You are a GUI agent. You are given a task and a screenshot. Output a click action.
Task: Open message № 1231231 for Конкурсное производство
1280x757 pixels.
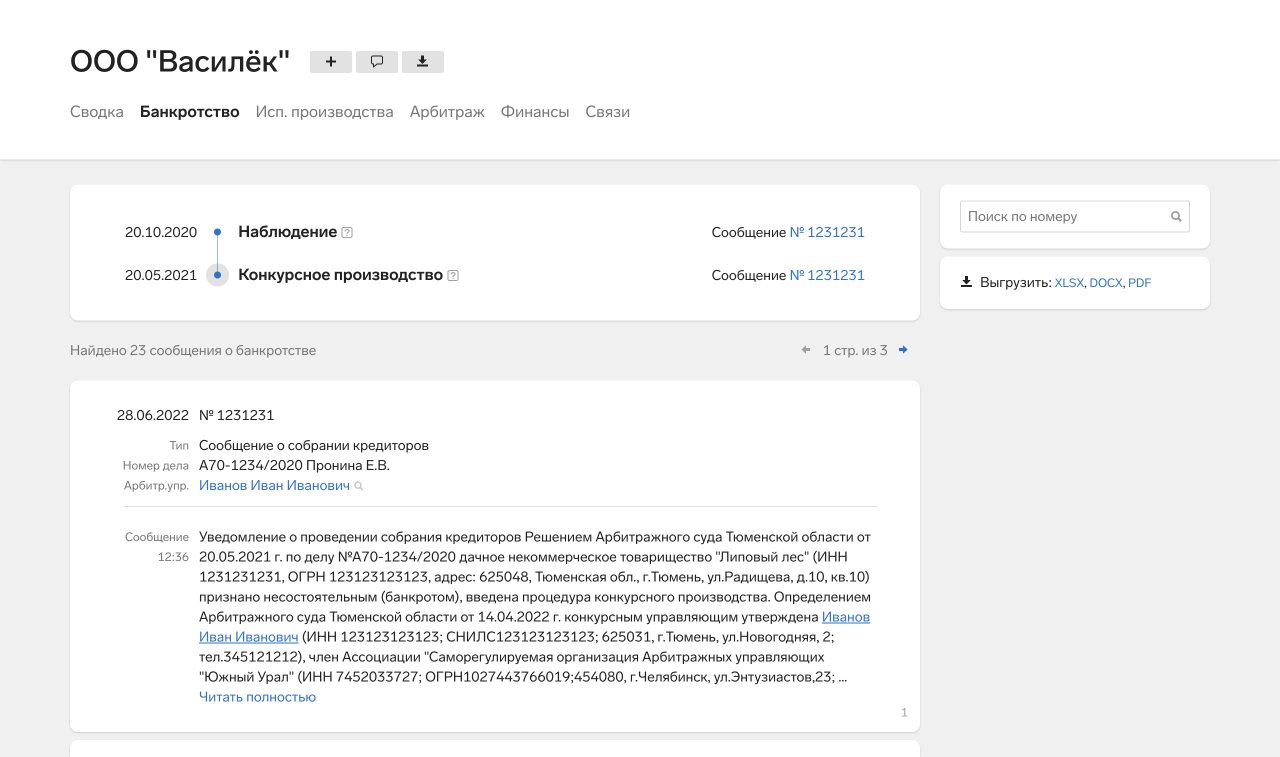827,275
